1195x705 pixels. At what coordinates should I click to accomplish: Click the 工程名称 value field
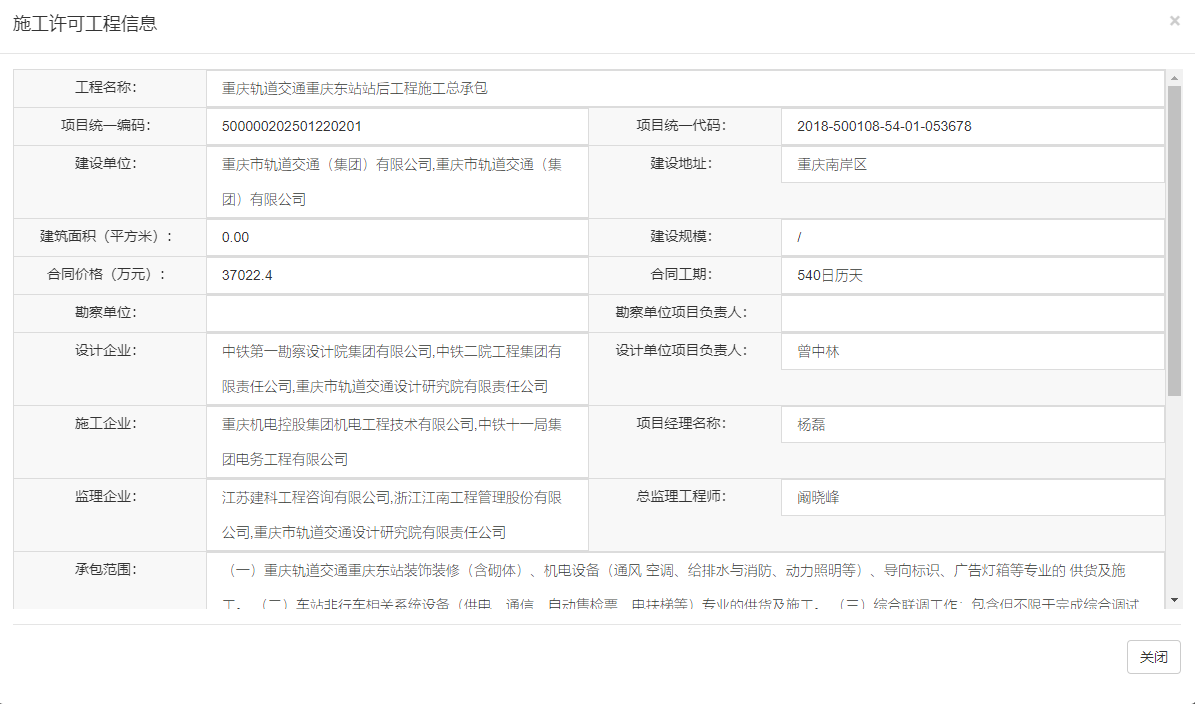coord(685,89)
